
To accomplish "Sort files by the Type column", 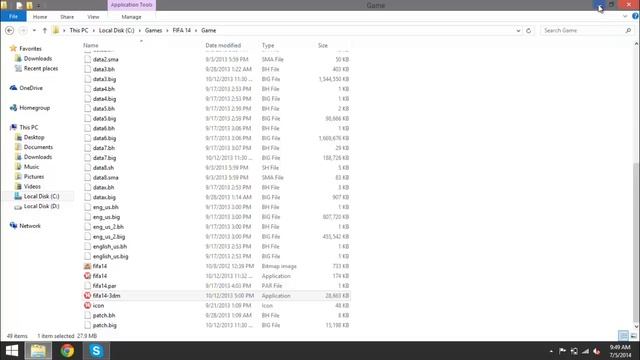I will (x=268, y=45).
